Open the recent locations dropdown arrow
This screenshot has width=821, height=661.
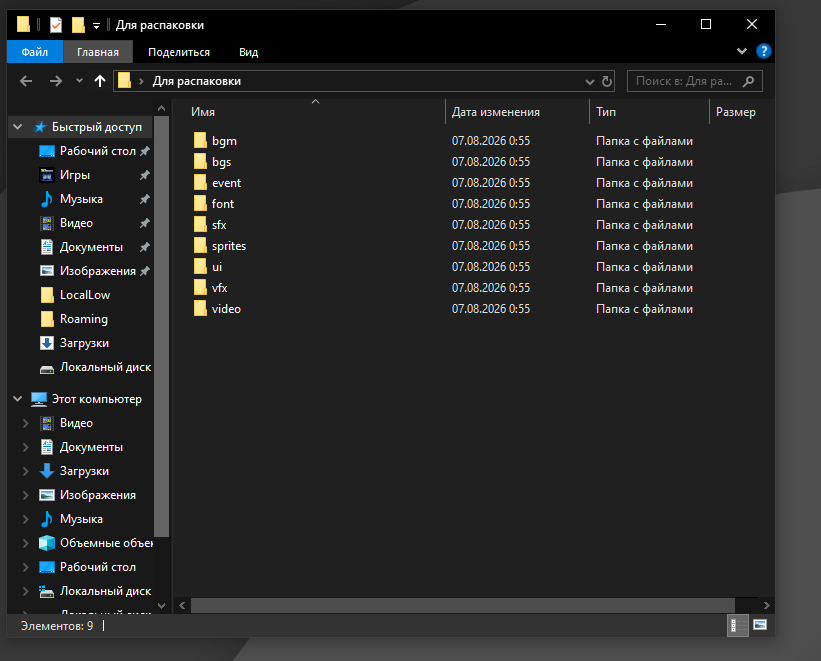pos(79,81)
